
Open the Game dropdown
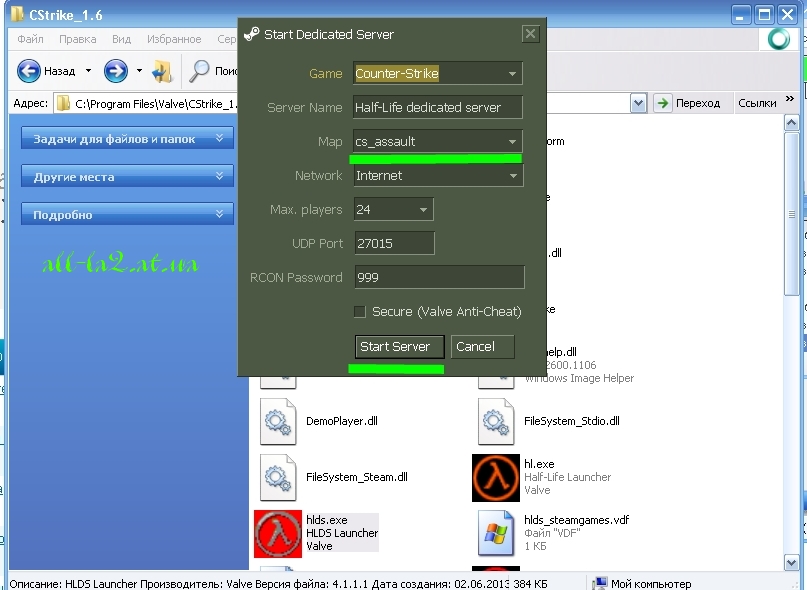coord(512,74)
